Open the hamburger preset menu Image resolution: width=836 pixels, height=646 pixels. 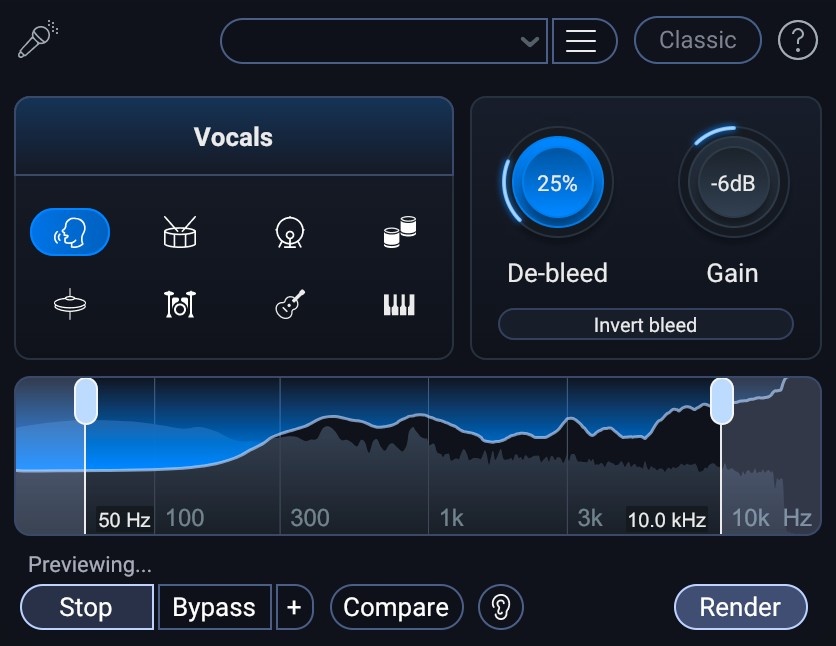pyautogui.click(x=585, y=41)
